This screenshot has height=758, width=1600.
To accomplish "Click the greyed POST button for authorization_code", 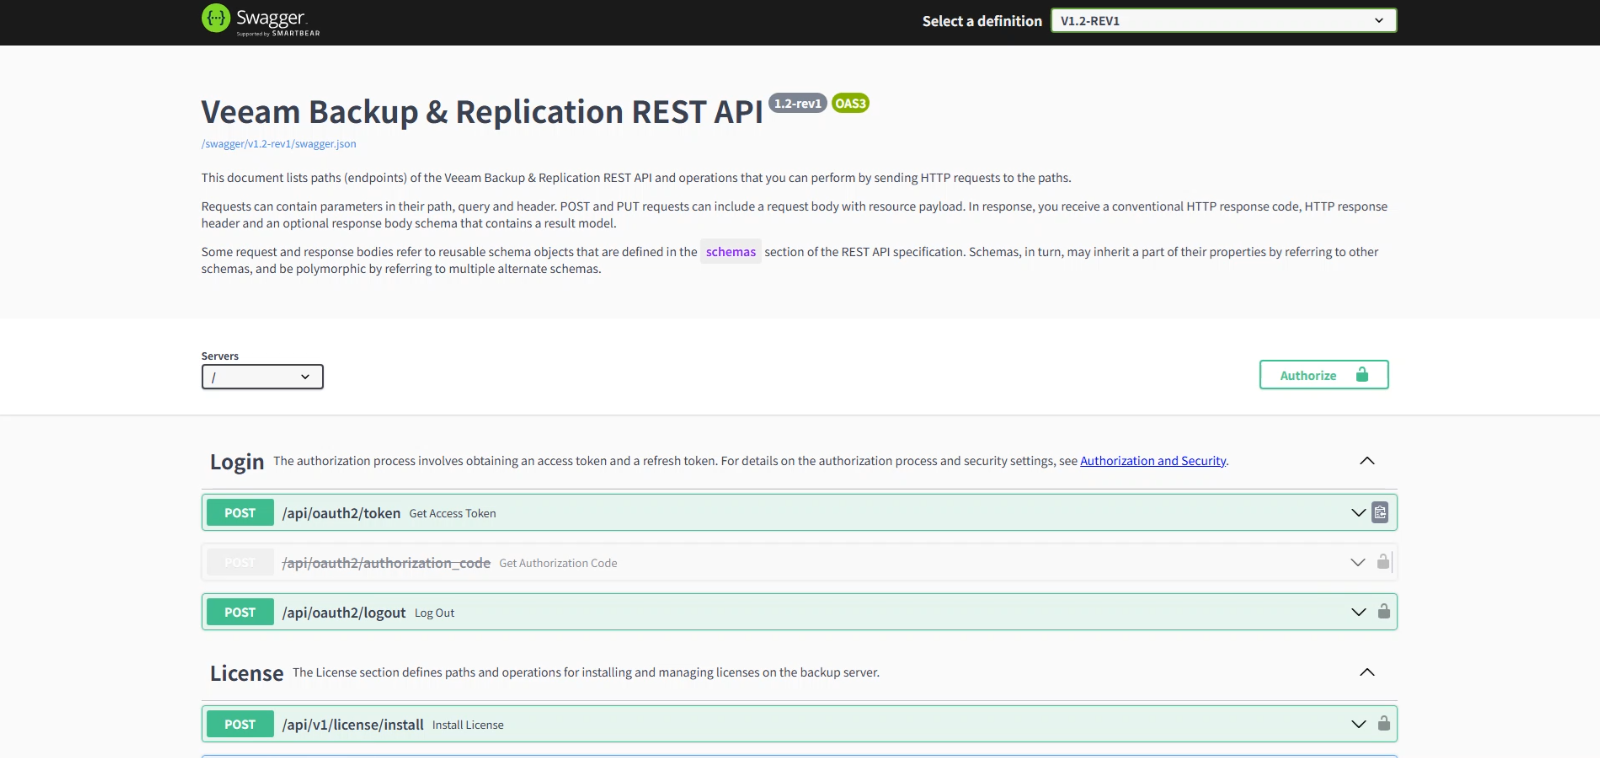I will tap(240, 563).
